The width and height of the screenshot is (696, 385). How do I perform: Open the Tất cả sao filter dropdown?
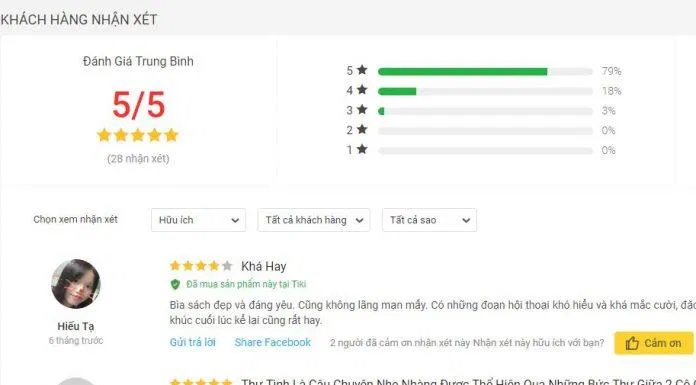click(x=429, y=220)
